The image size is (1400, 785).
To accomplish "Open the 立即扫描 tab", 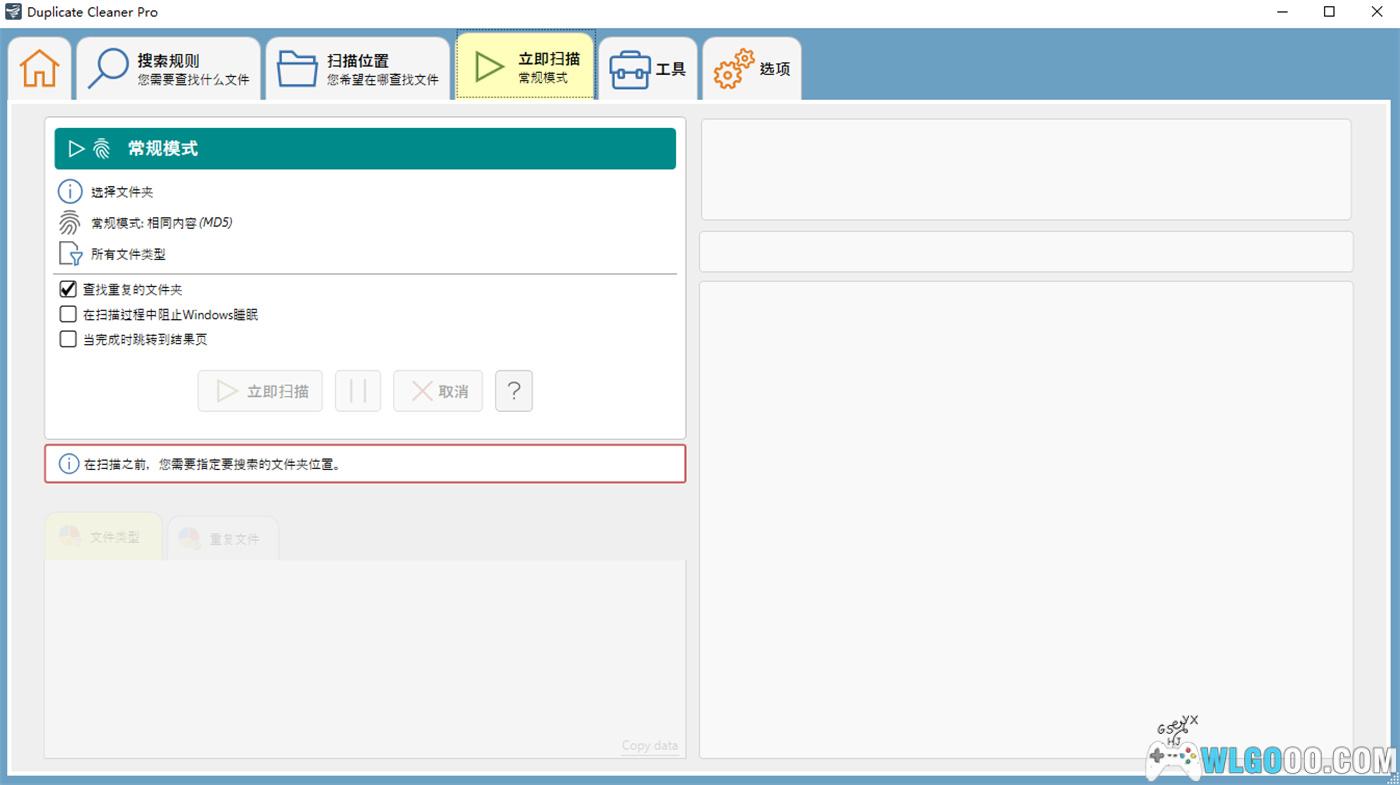I will coord(526,67).
